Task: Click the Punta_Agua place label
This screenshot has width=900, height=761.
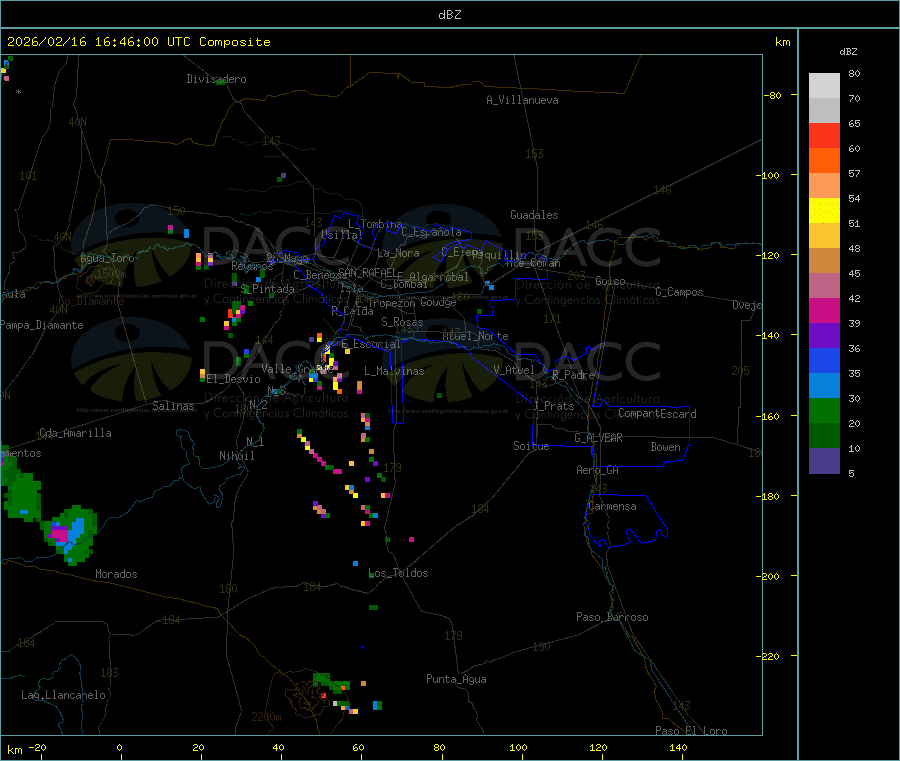Action: point(456,679)
